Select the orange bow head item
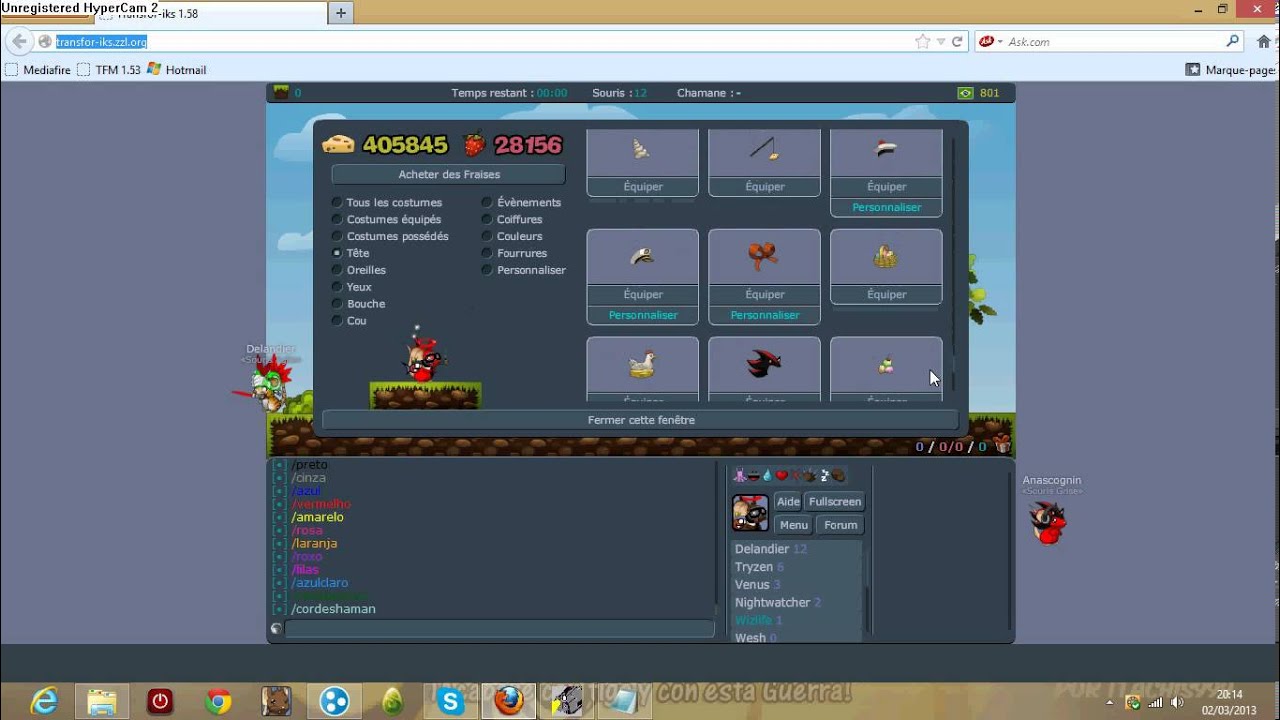1280x720 pixels. [764, 257]
